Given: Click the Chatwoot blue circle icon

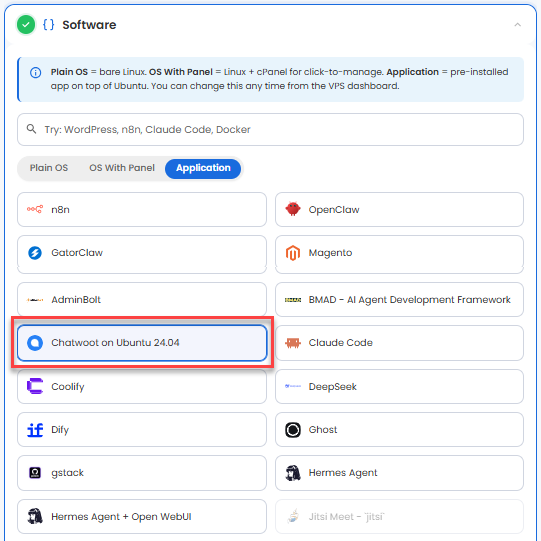Looking at the screenshot, I should click(x=35, y=343).
